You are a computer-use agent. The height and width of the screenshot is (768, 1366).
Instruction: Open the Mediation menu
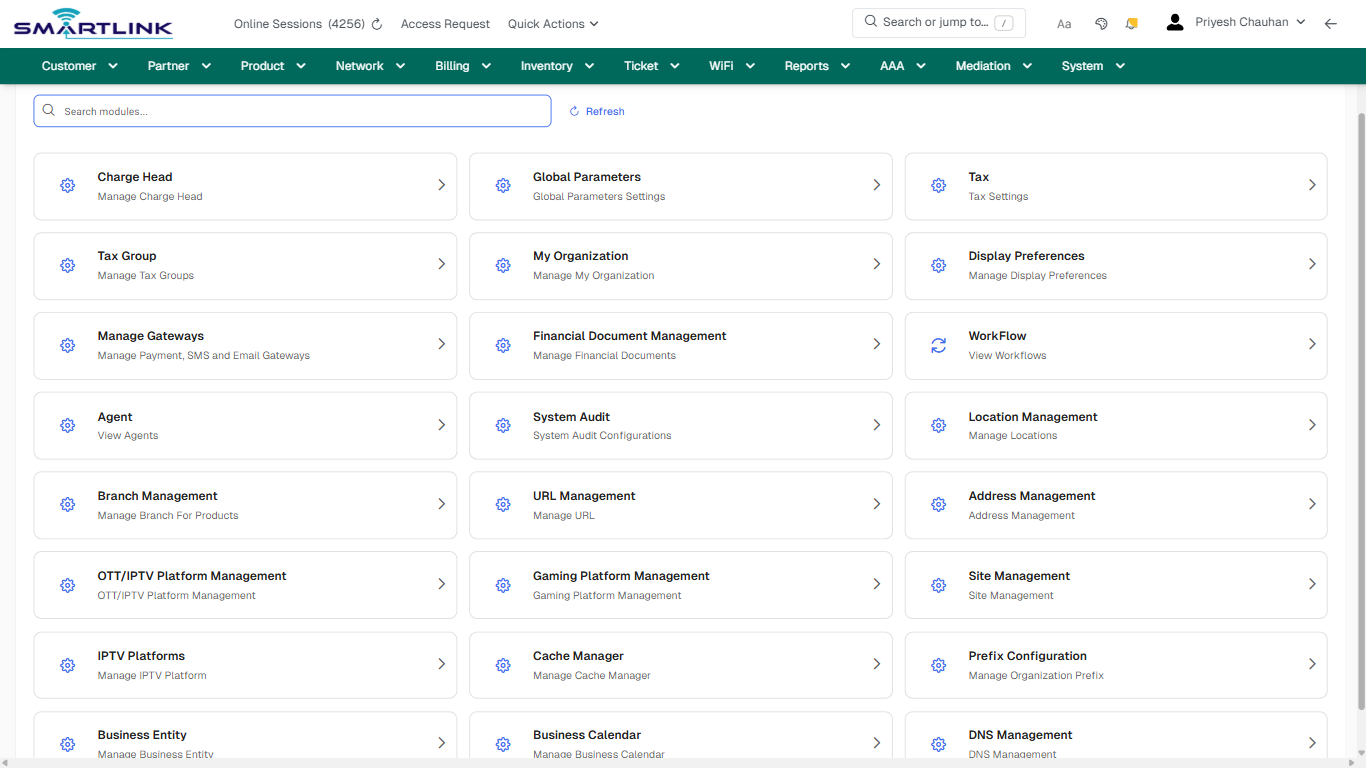[993, 65]
